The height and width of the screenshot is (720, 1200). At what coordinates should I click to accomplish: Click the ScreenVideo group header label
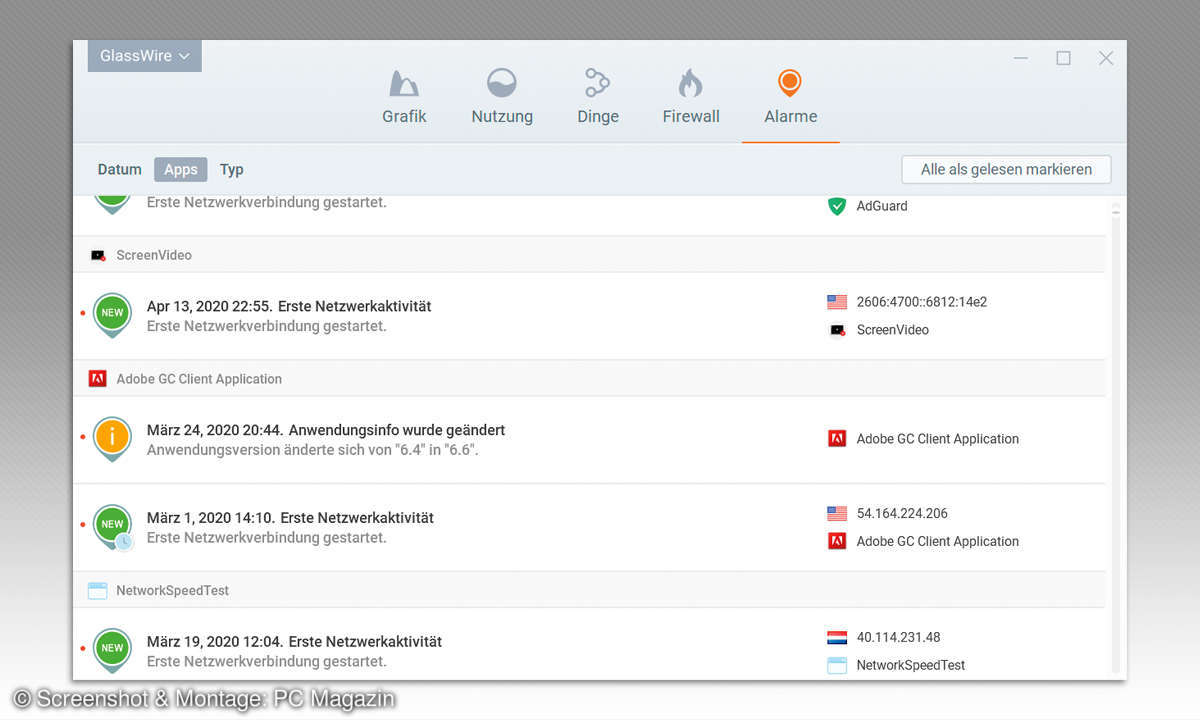[154, 255]
